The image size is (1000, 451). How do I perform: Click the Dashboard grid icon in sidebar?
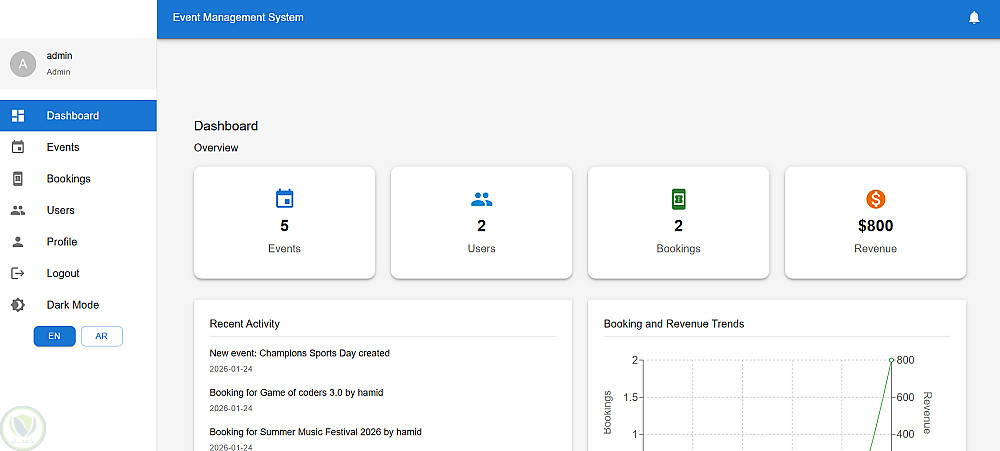pos(18,115)
